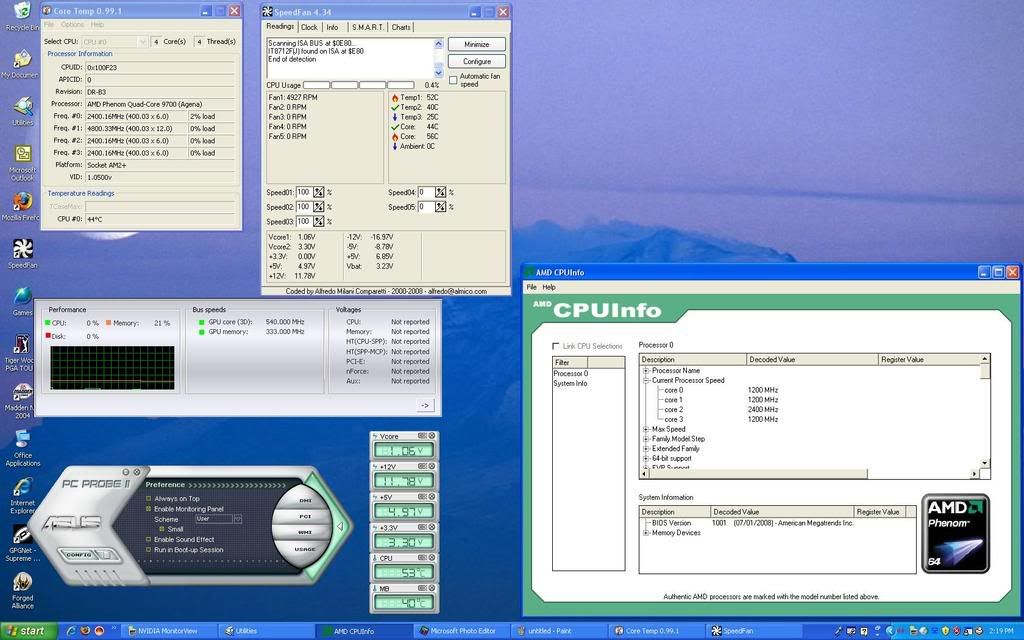The width and height of the screenshot is (1024, 640).
Task: Toggle Enable Sound Effect in PC Probe
Action: click(x=149, y=539)
